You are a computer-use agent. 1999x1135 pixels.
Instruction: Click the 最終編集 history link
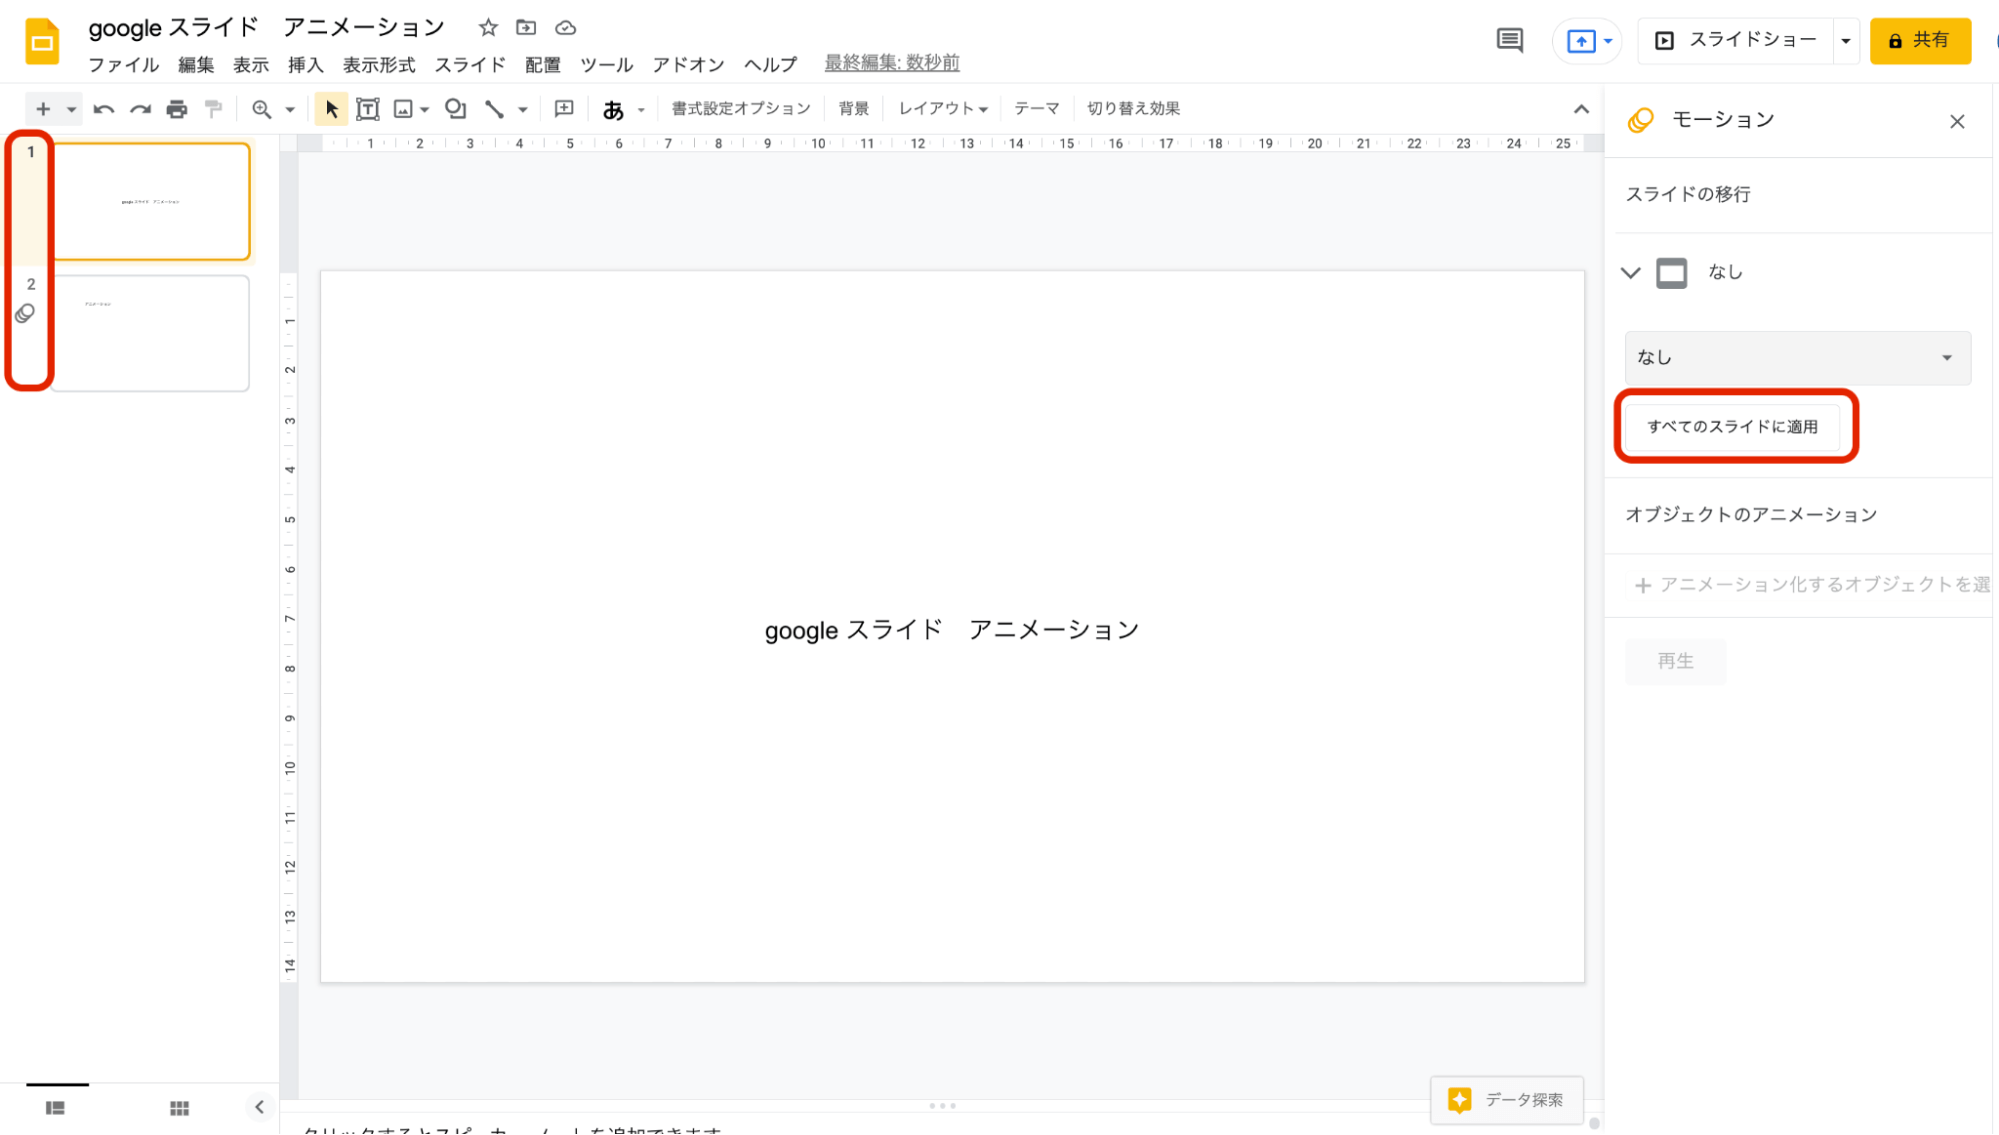pyautogui.click(x=892, y=63)
